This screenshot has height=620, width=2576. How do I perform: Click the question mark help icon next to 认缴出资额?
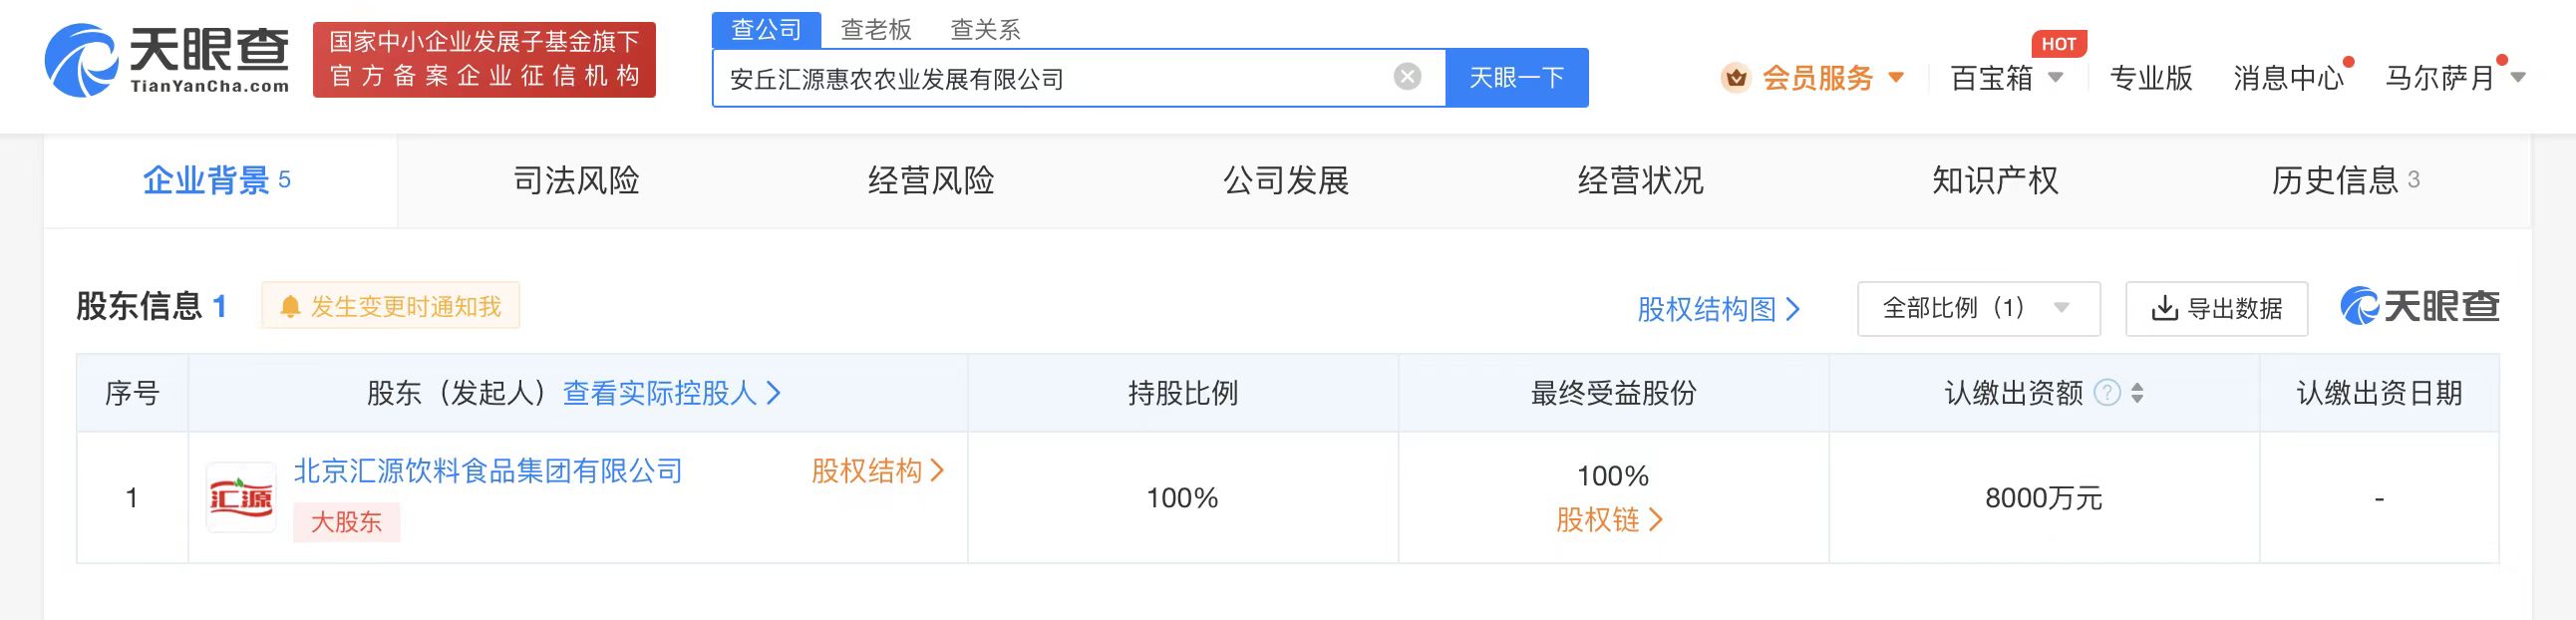pyautogui.click(x=2107, y=393)
